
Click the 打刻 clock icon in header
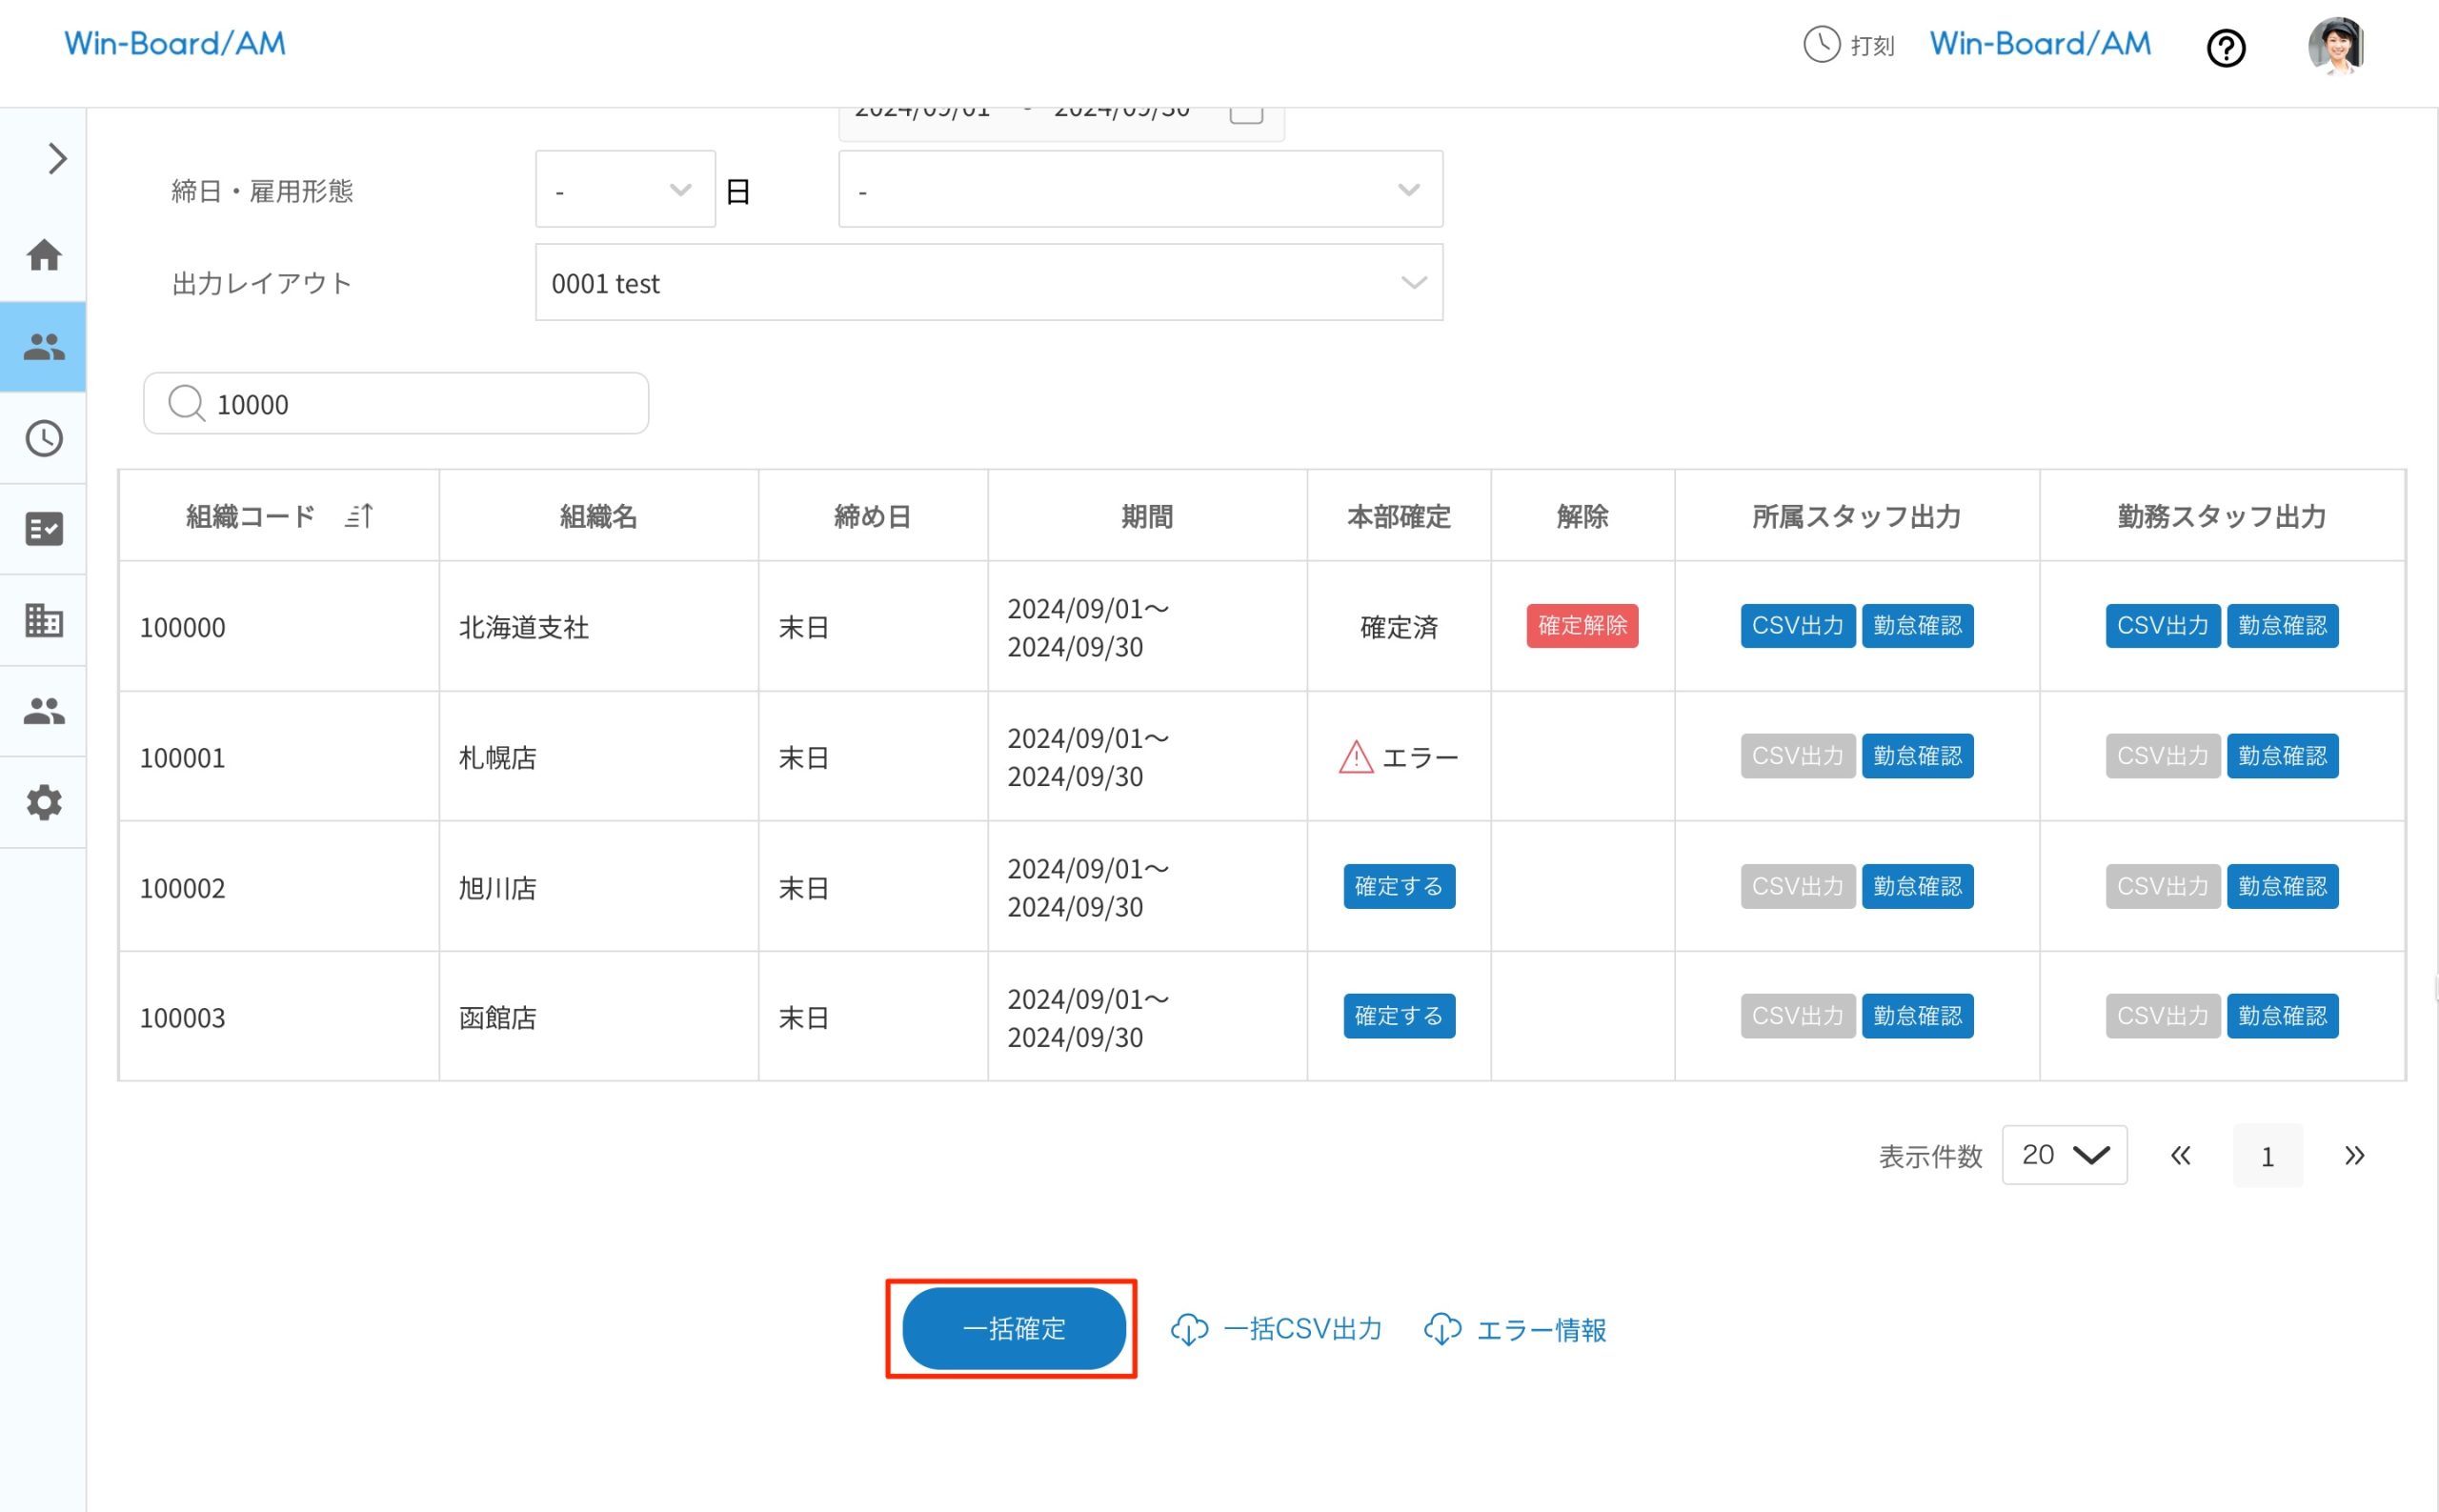tap(1820, 45)
